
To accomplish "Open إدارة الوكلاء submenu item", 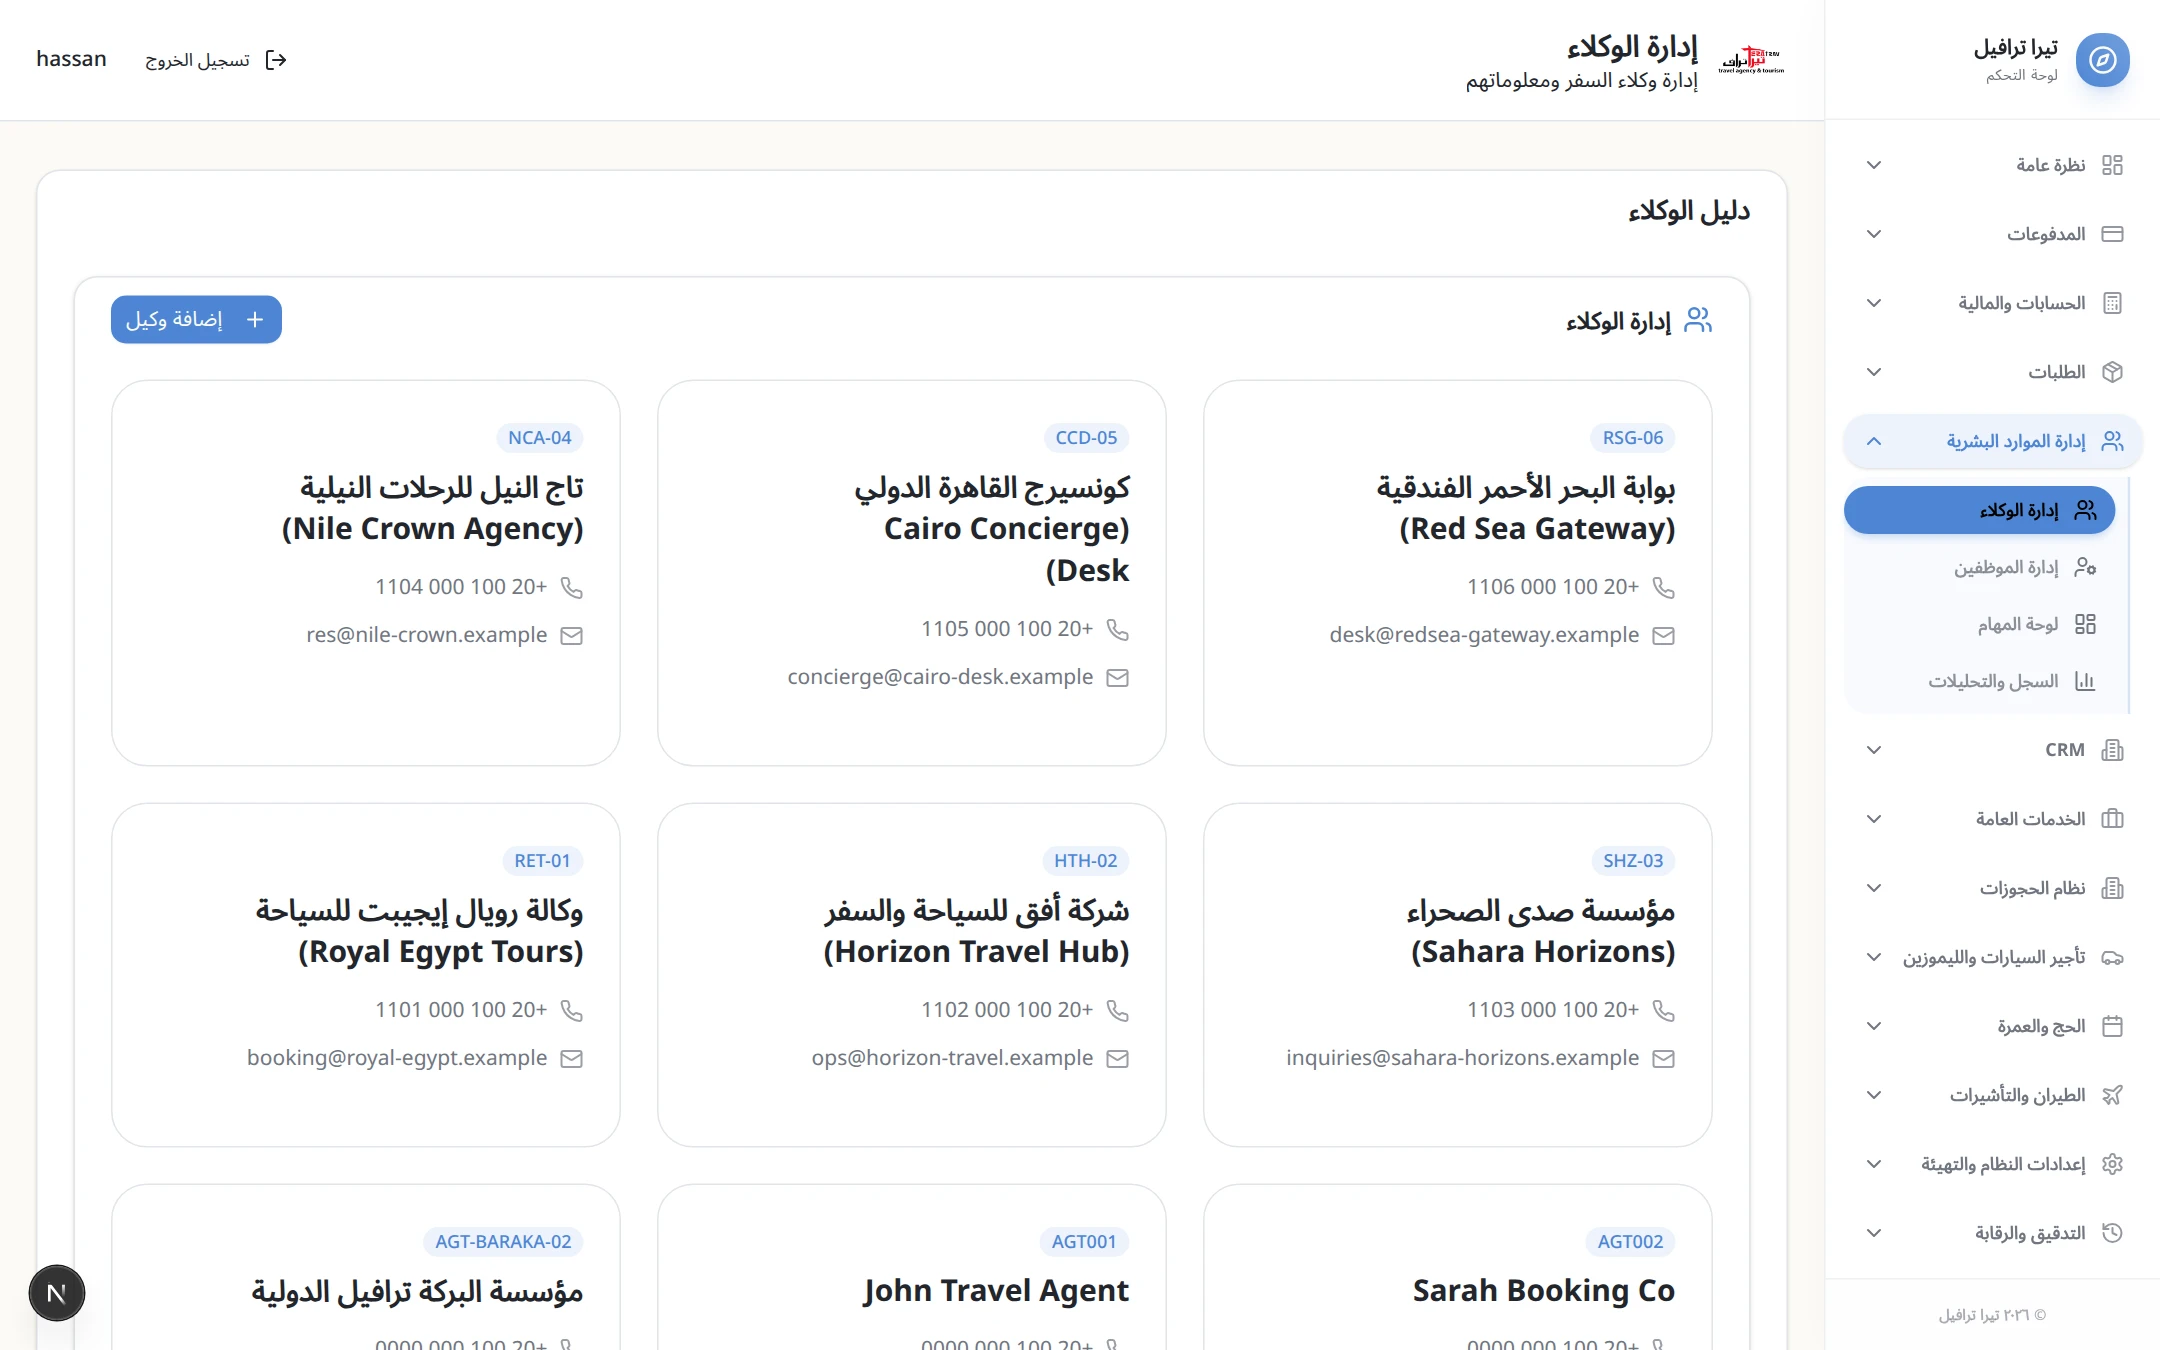I will (x=1979, y=510).
